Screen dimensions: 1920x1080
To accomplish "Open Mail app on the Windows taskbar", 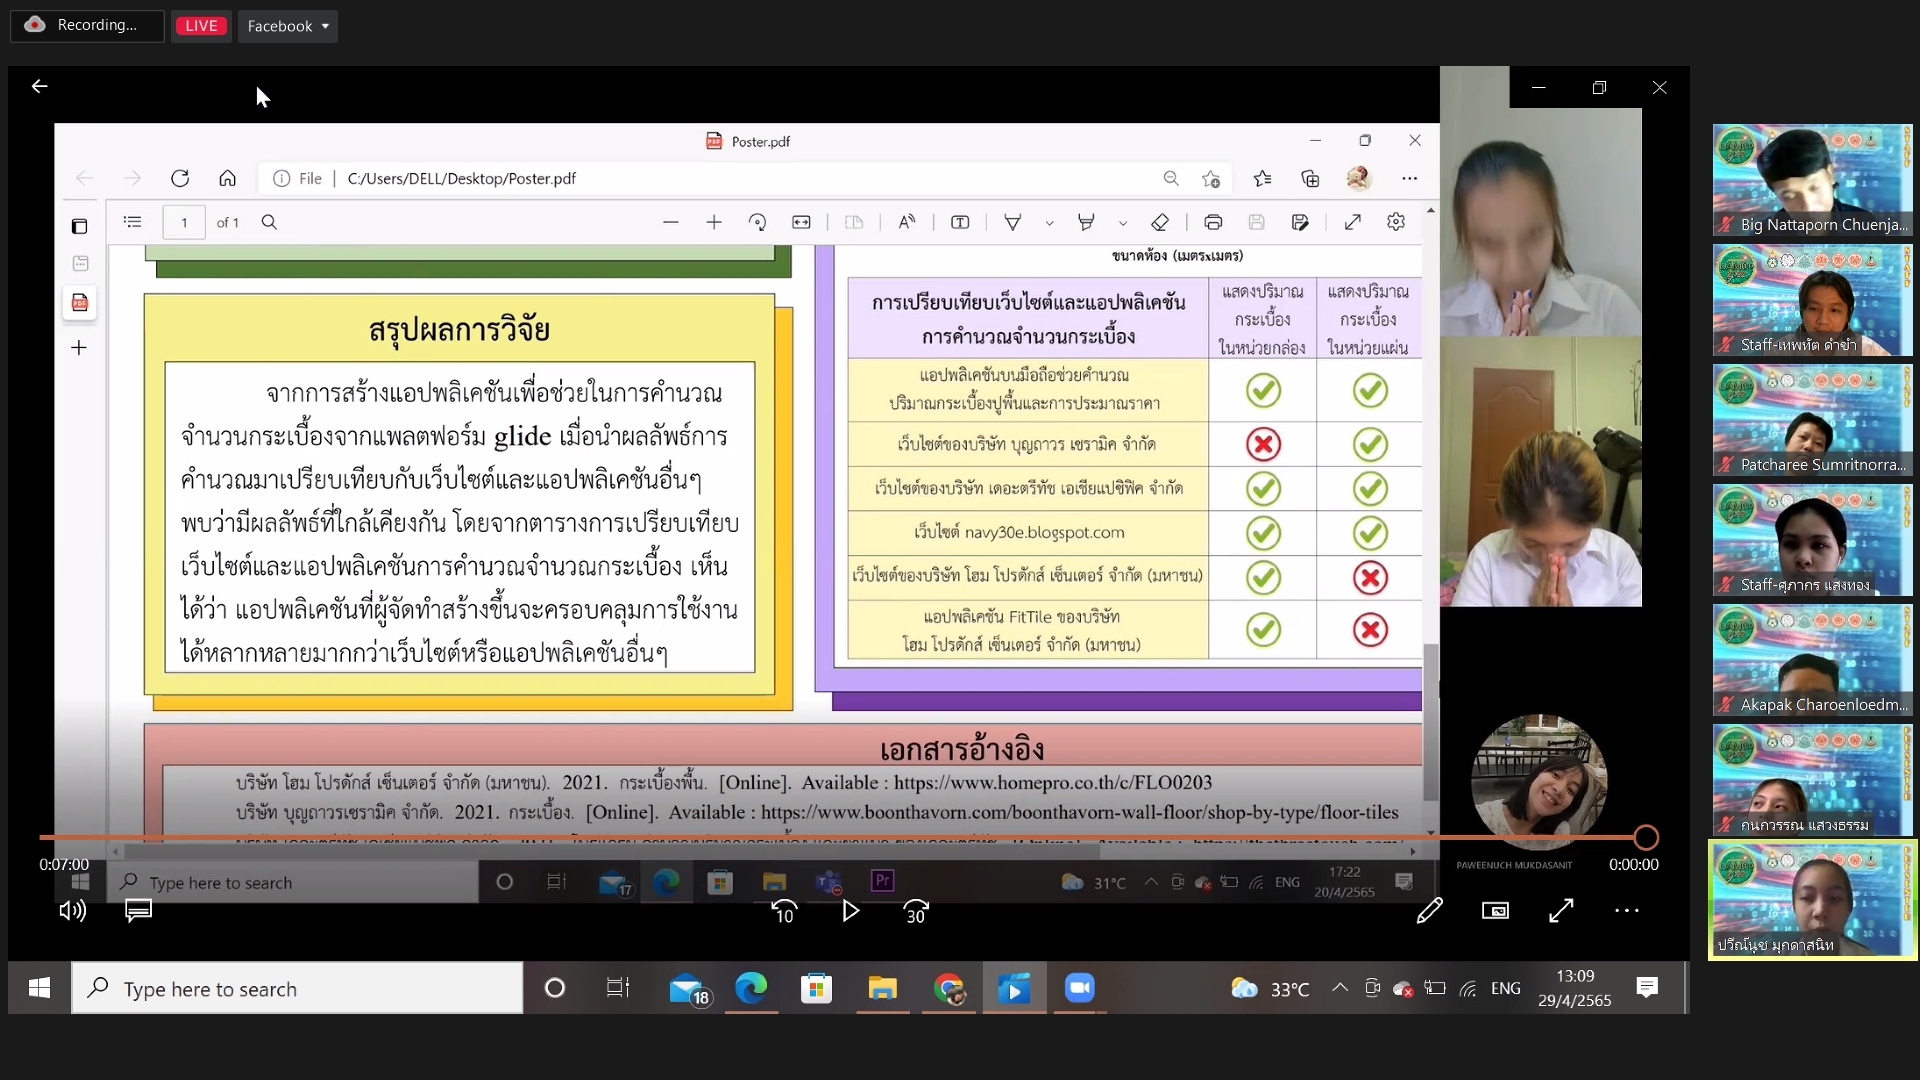I will click(x=688, y=988).
